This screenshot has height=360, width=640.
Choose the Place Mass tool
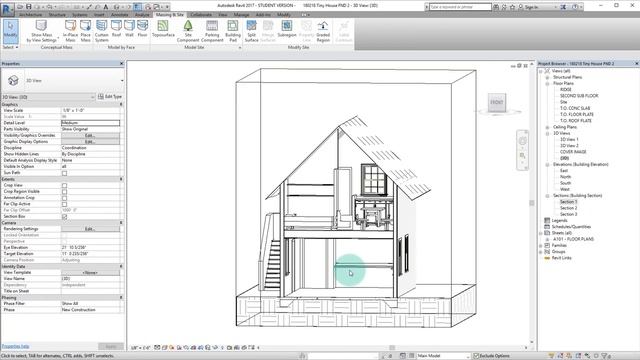coord(85,31)
